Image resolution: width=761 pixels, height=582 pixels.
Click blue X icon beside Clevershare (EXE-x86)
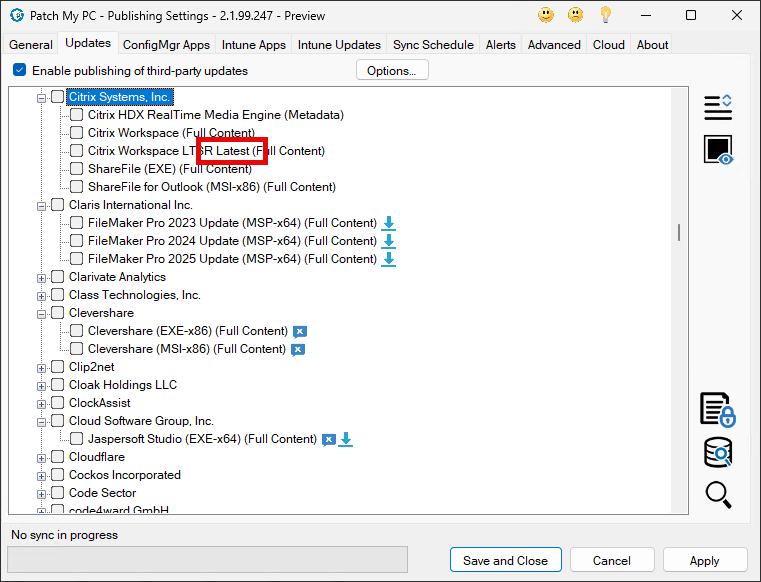300,332
